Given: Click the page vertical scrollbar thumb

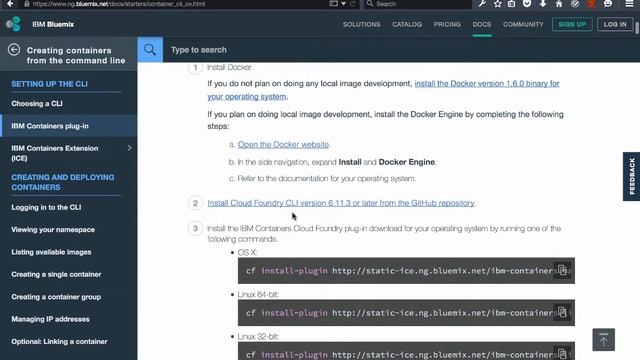Looking at the screenshot, I should [x=637, y=27].
